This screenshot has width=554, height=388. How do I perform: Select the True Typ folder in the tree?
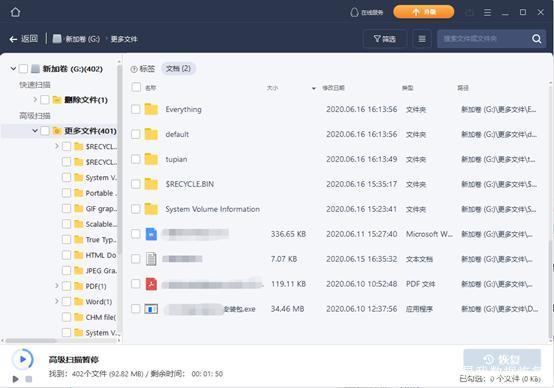click(101, 240)
